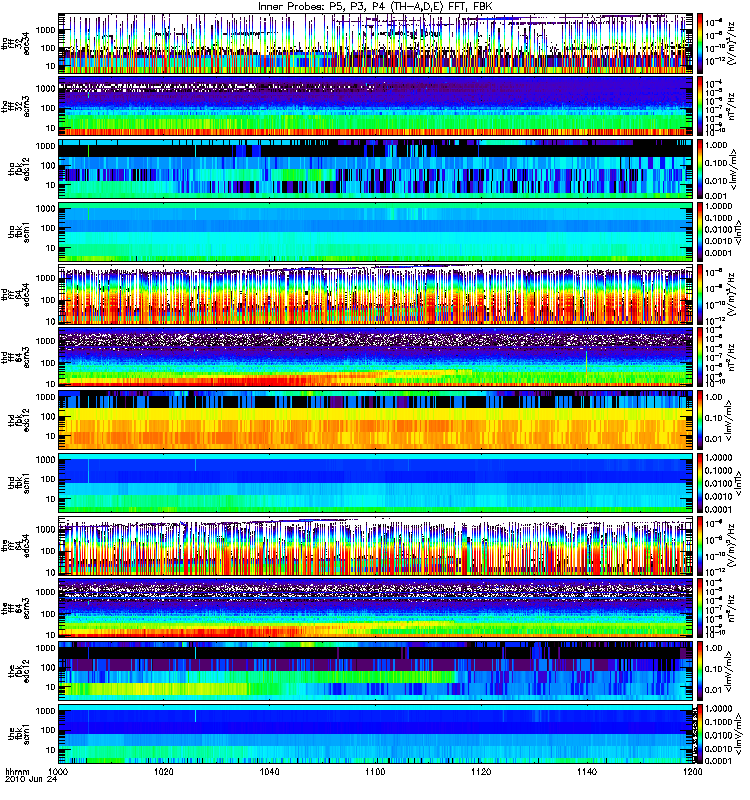750x800 pixels.
Task: Click the 'hhmm' time axis caption
Action: click(17, 772)
